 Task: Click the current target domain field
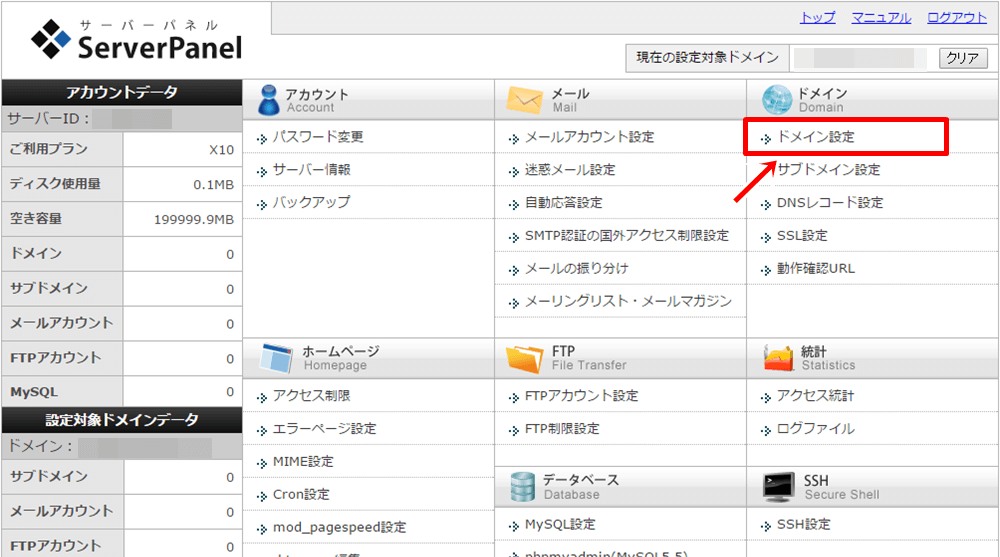click(860, 58)
